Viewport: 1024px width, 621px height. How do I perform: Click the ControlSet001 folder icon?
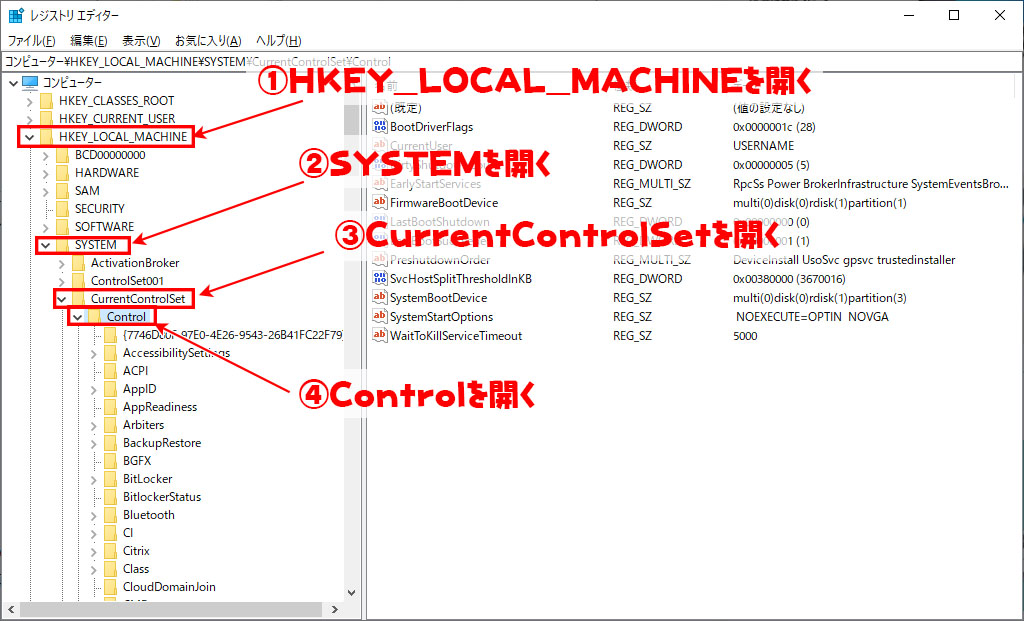pyautogui.click(x=78, y=281)
